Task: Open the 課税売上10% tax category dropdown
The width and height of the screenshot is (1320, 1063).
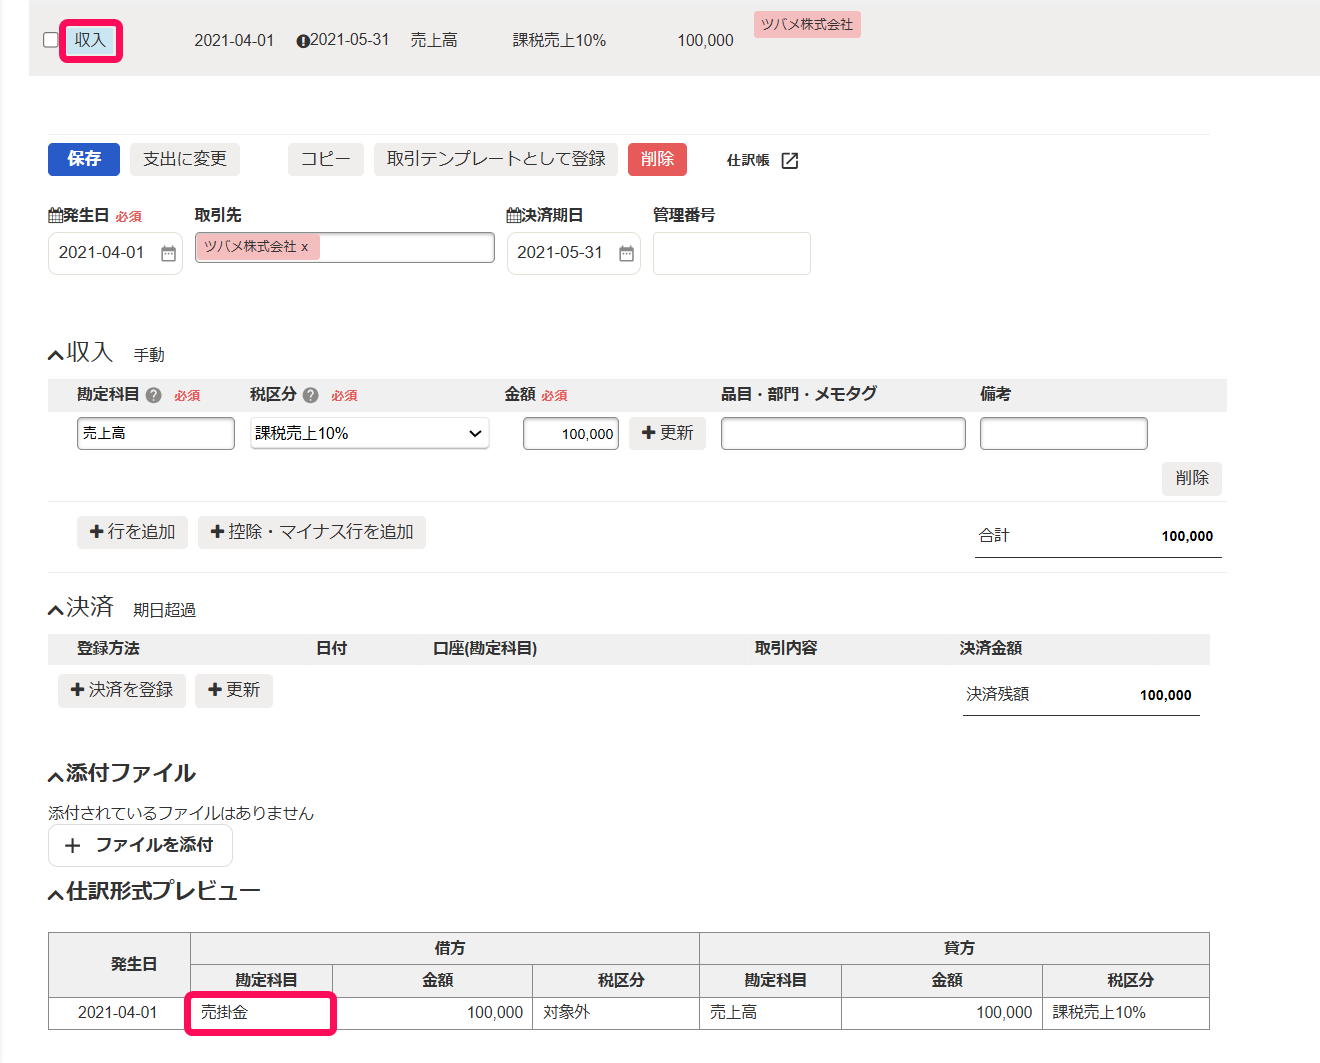Action: coord(369,433)
